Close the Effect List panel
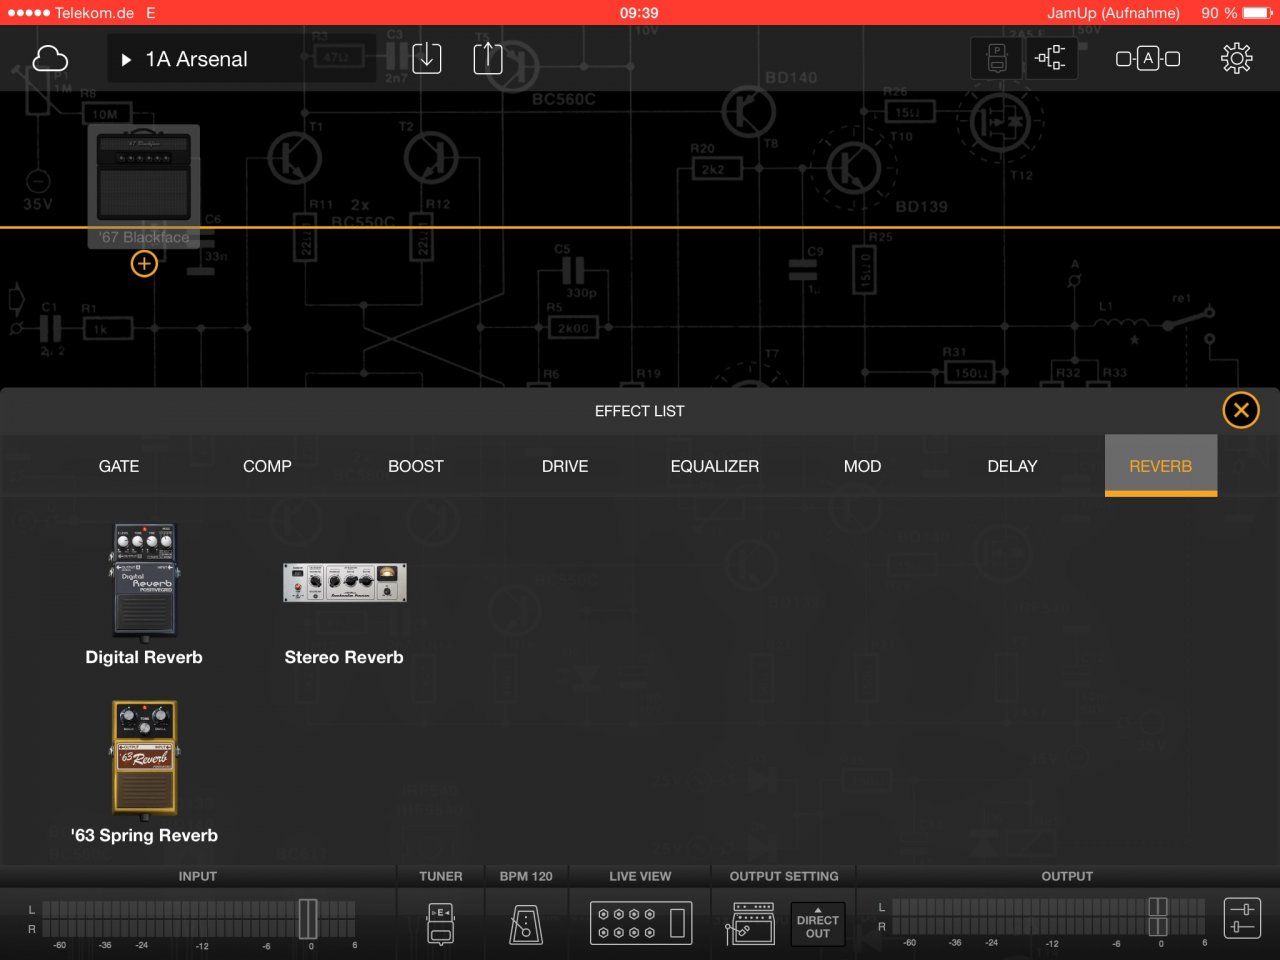 (1241, 410)
